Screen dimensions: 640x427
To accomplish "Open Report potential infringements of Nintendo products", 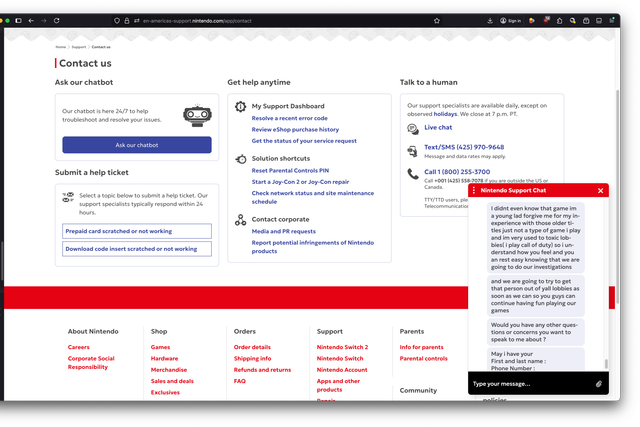I will coord(313,247).
